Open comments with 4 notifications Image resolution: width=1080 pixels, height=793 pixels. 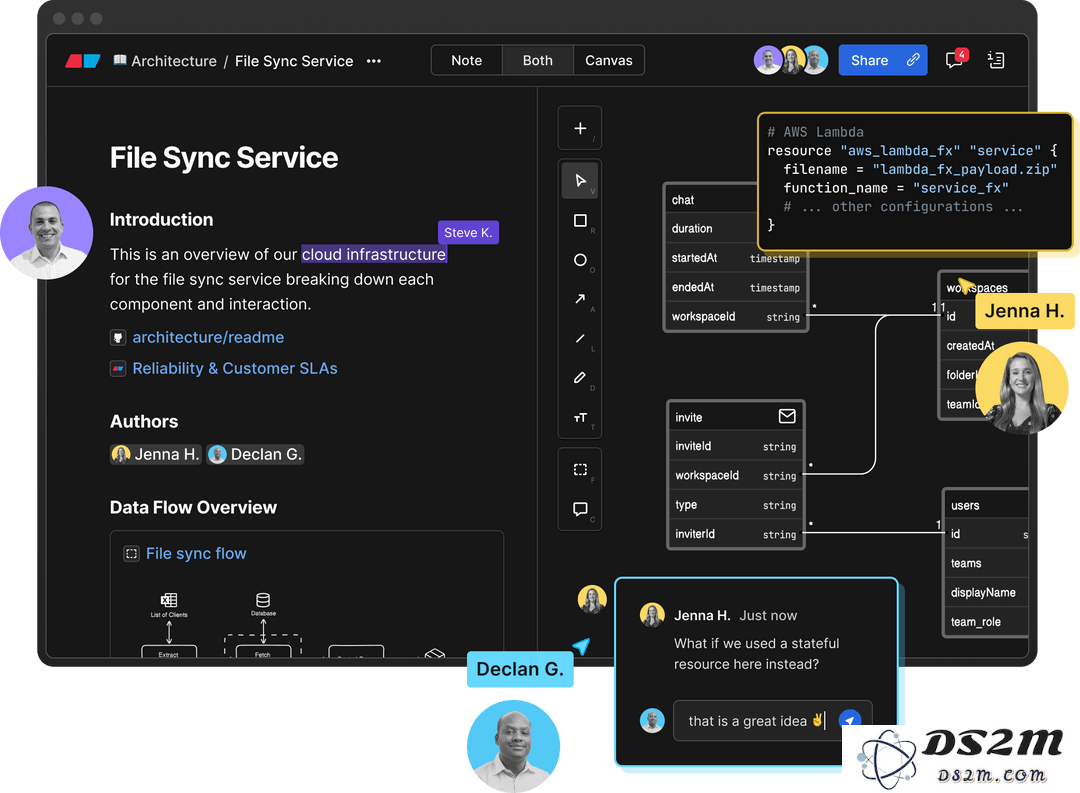coord(955,59)
